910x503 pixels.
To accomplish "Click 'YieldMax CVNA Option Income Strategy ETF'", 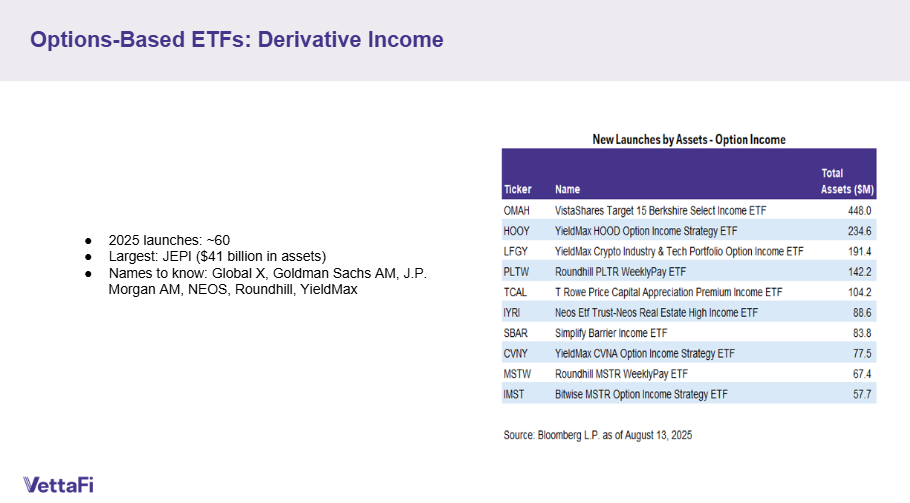I will (x=645, y=353).
